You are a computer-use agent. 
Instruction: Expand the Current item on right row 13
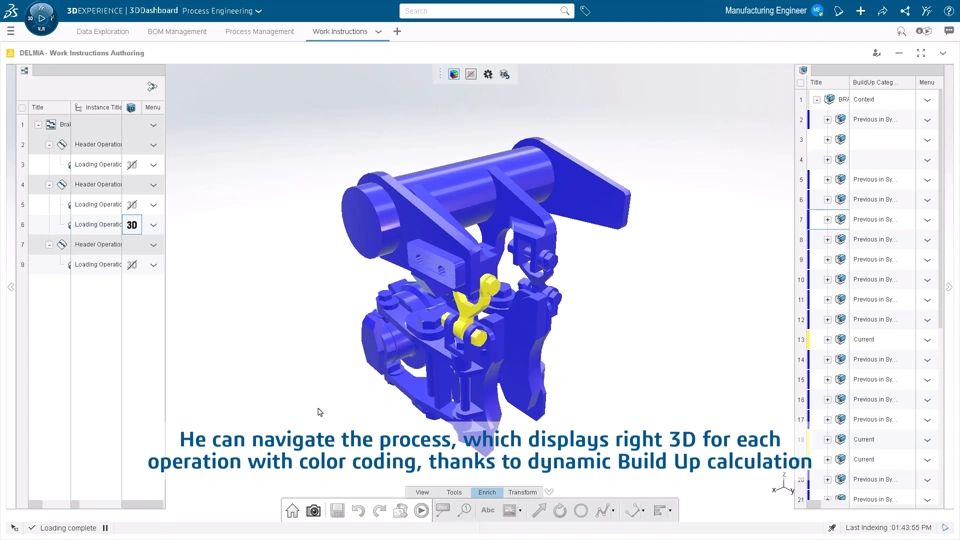827,340
